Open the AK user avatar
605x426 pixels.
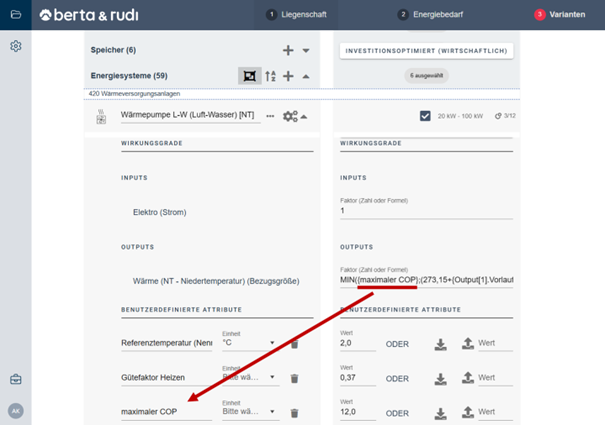16,411
